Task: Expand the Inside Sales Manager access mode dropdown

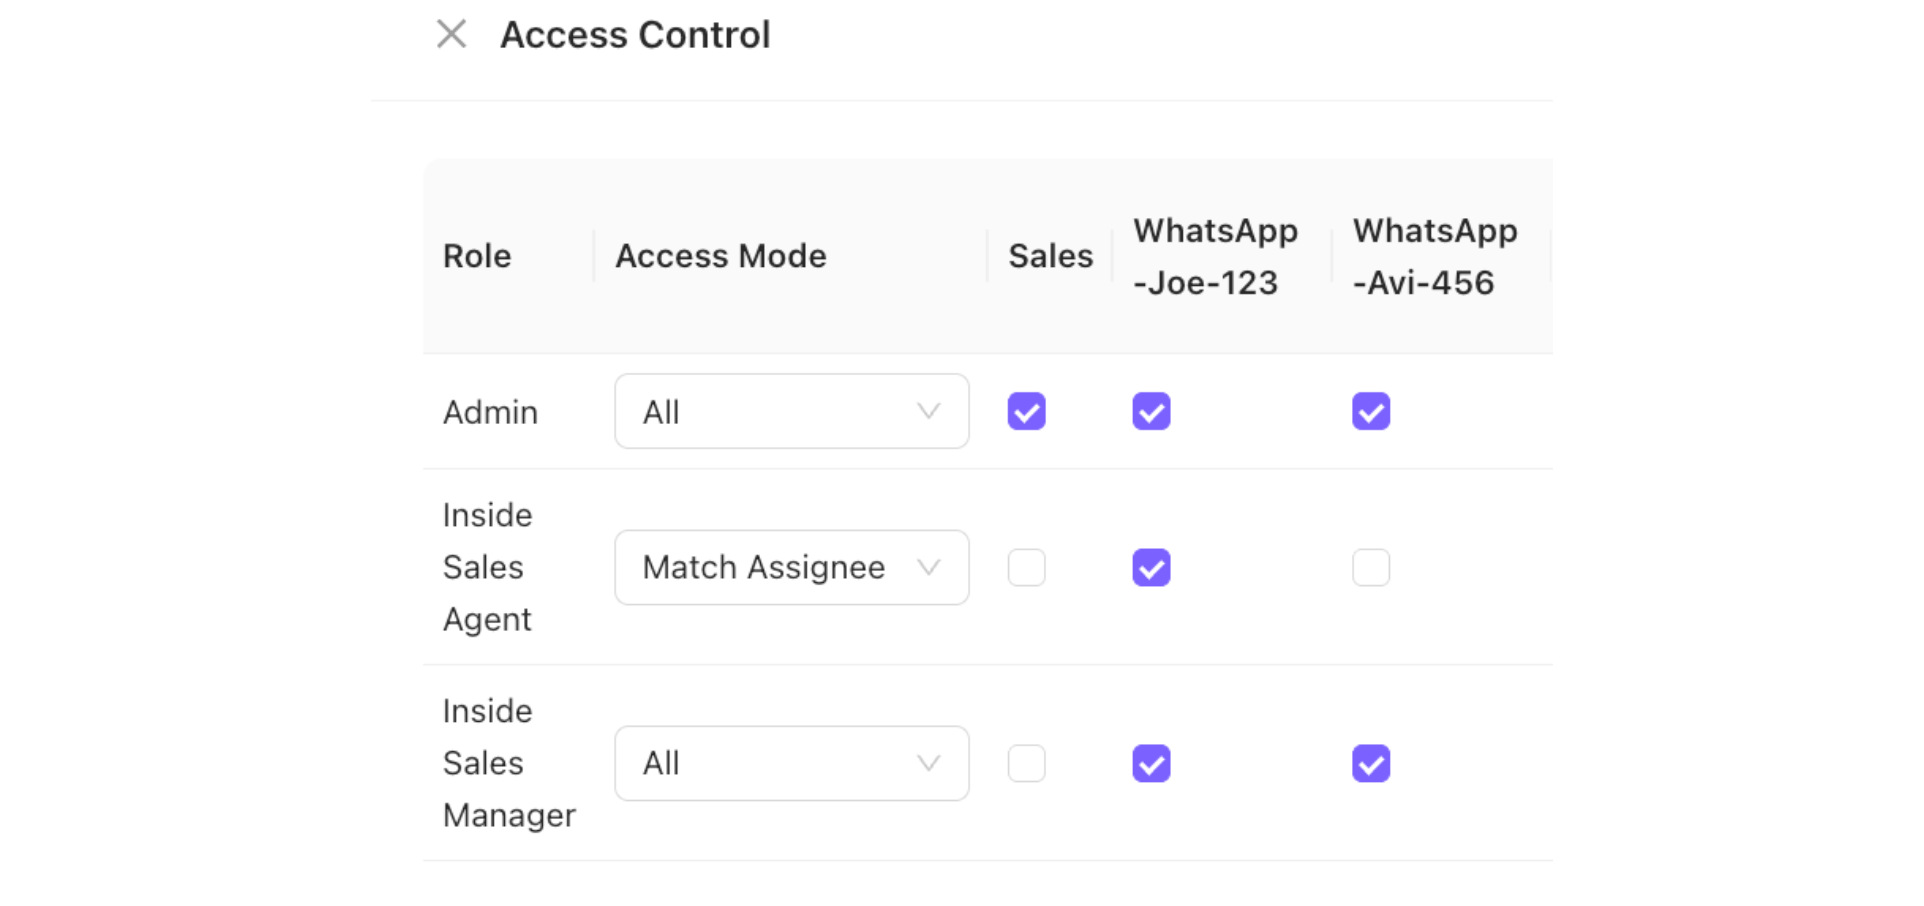Action: click(791, 763)
